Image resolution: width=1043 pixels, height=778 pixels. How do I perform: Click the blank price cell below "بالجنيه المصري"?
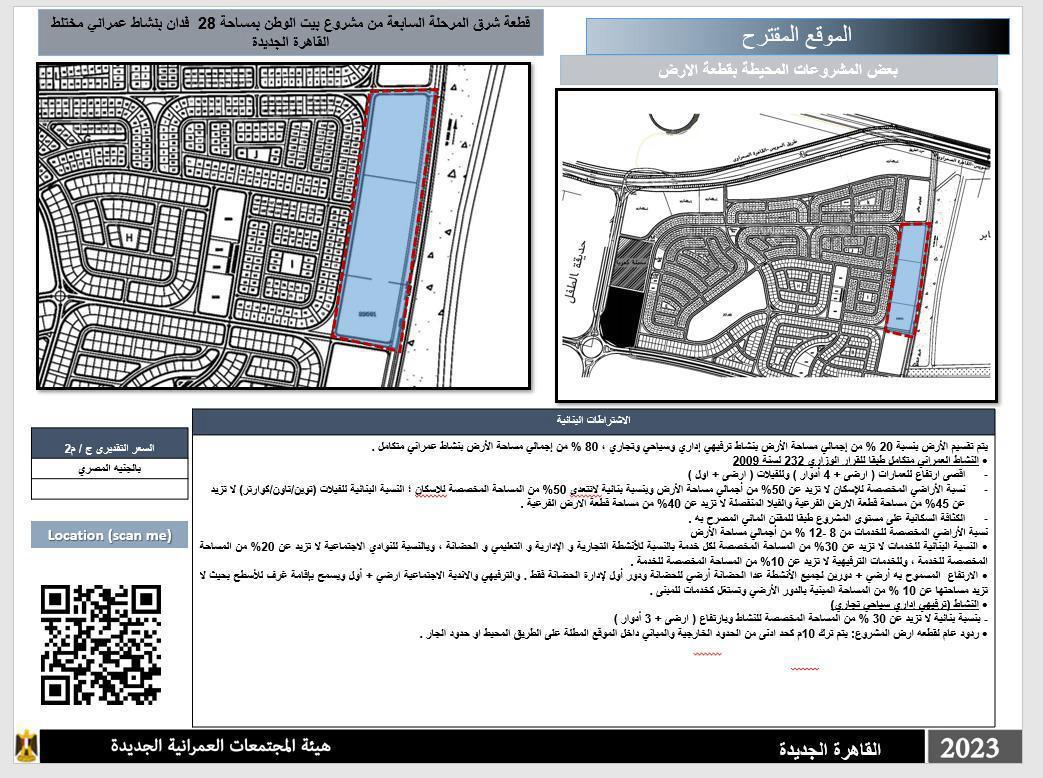point(110,489)
